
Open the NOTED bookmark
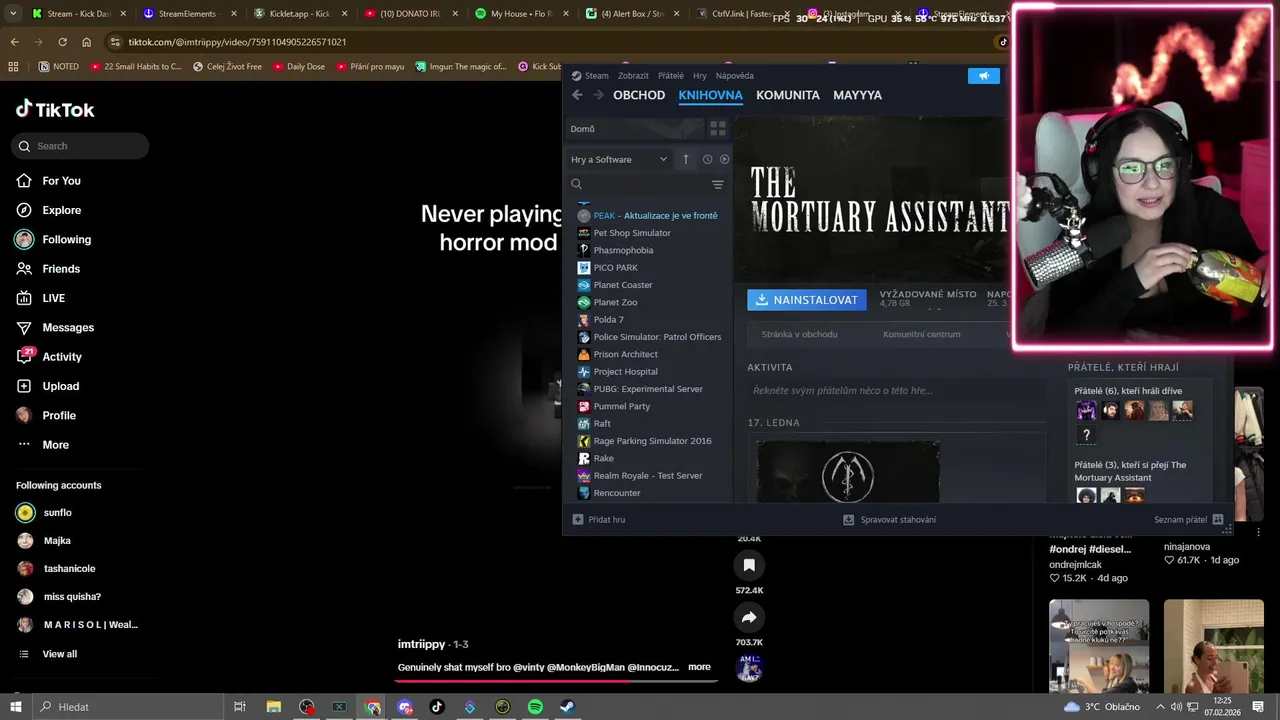click(59, 67)
